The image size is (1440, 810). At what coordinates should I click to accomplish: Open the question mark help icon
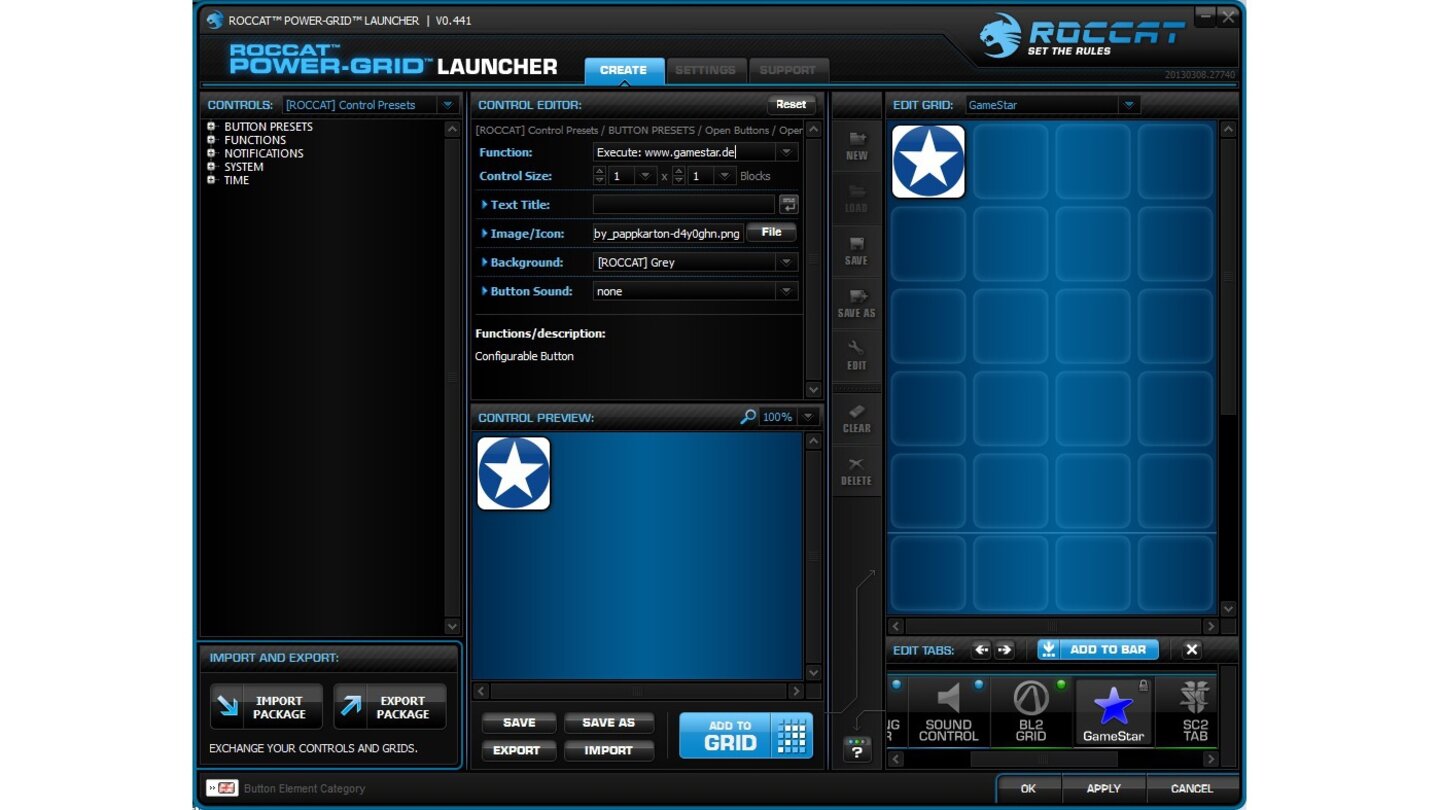[857, 749]
